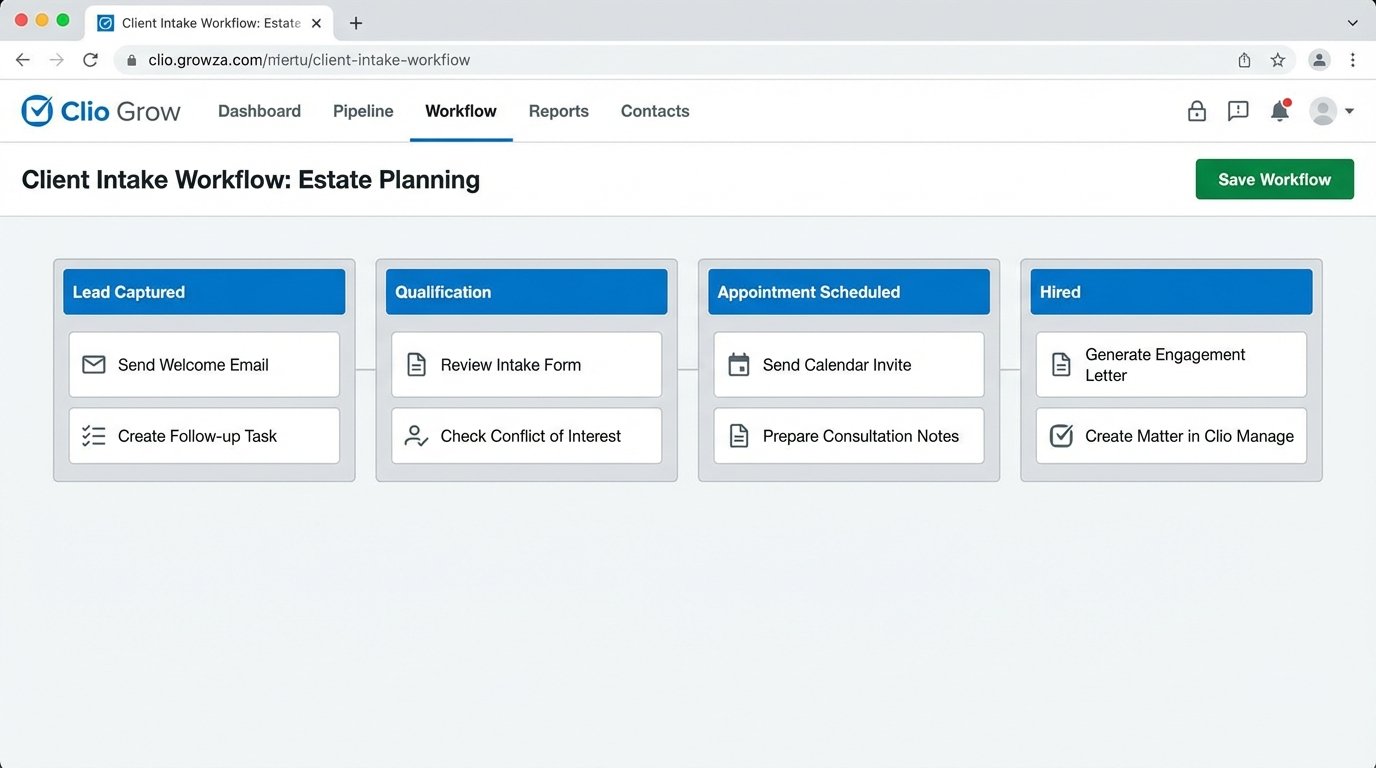Switch to the Reports tab

(x=558, y=111)
